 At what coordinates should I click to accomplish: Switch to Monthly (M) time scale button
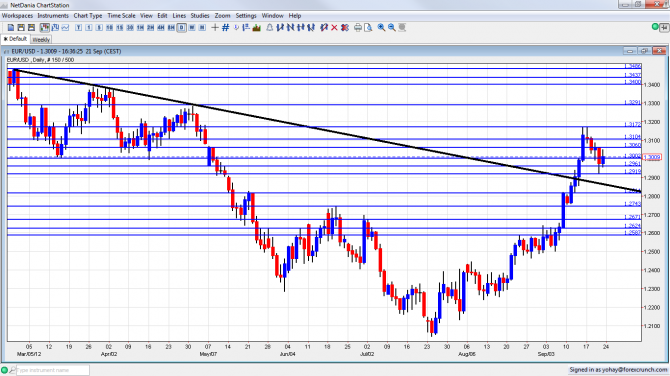[x=202, y=27]
